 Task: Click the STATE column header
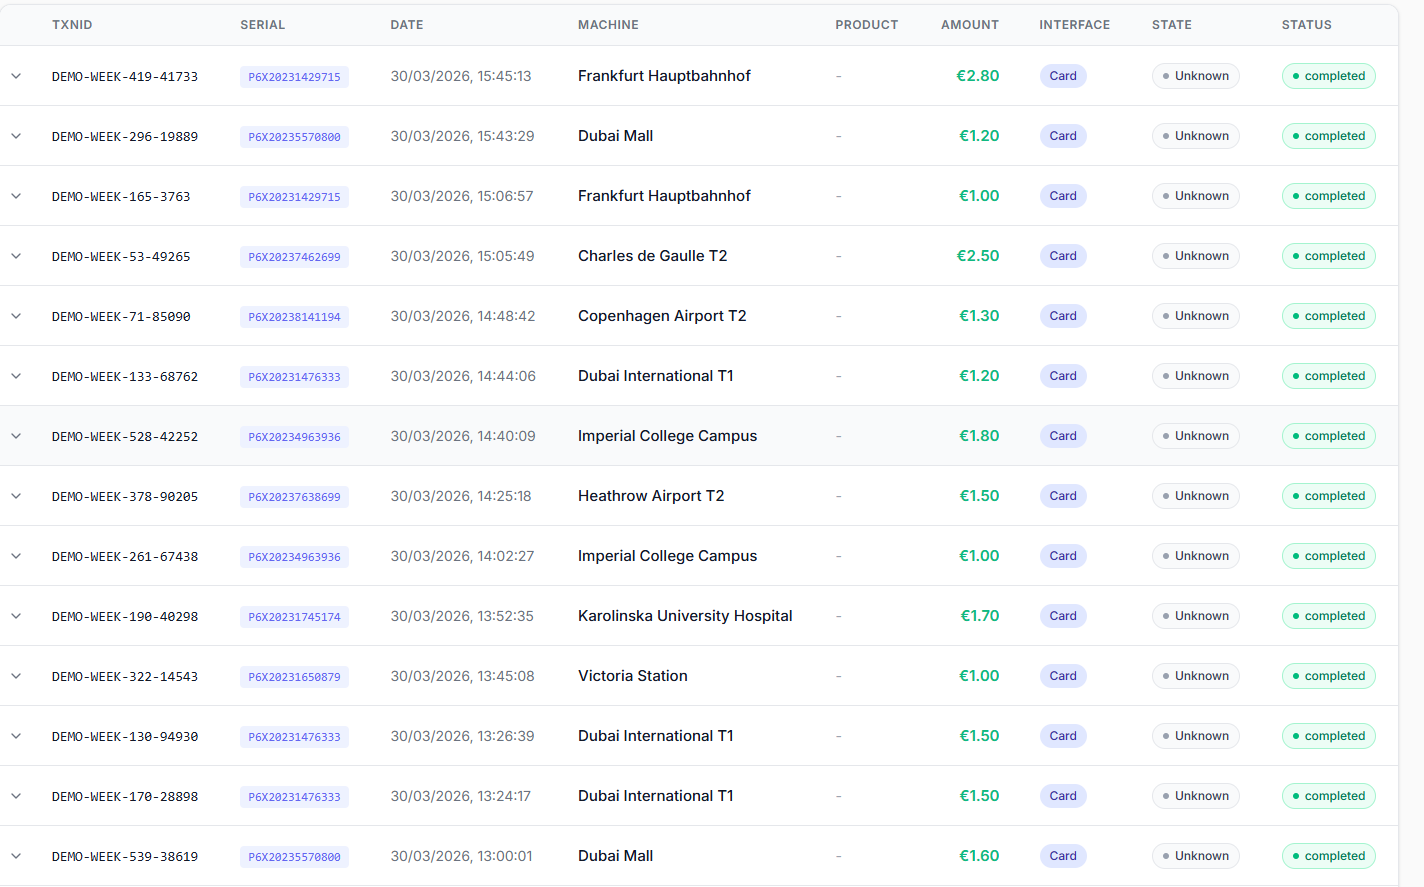(1171, 25)
